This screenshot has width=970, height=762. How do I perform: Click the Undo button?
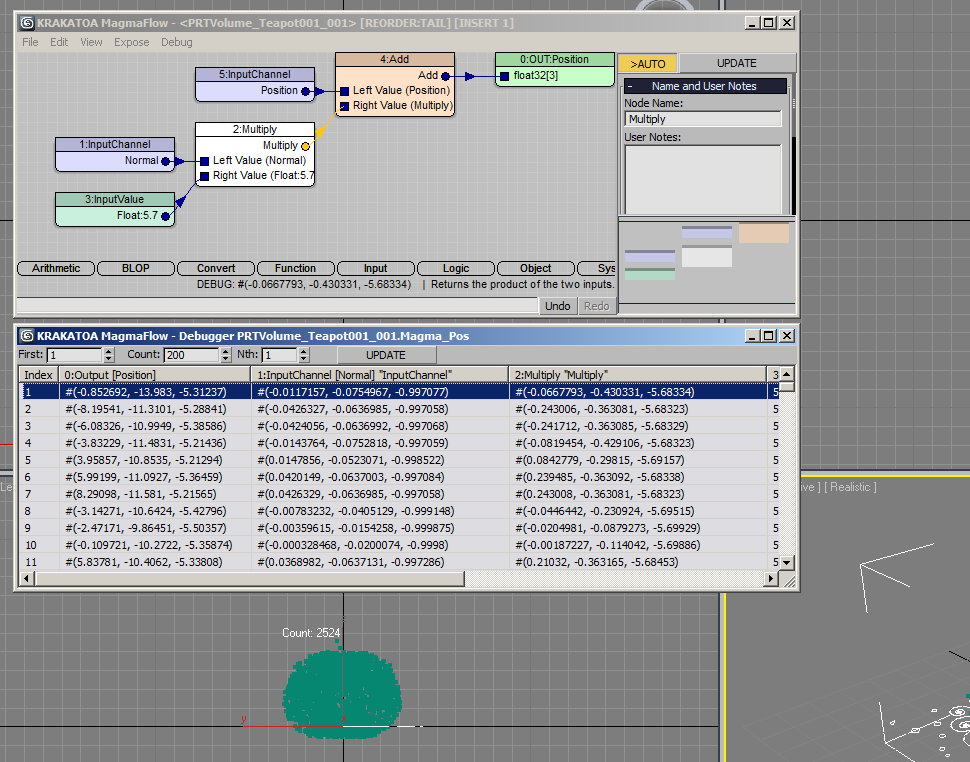557,305
